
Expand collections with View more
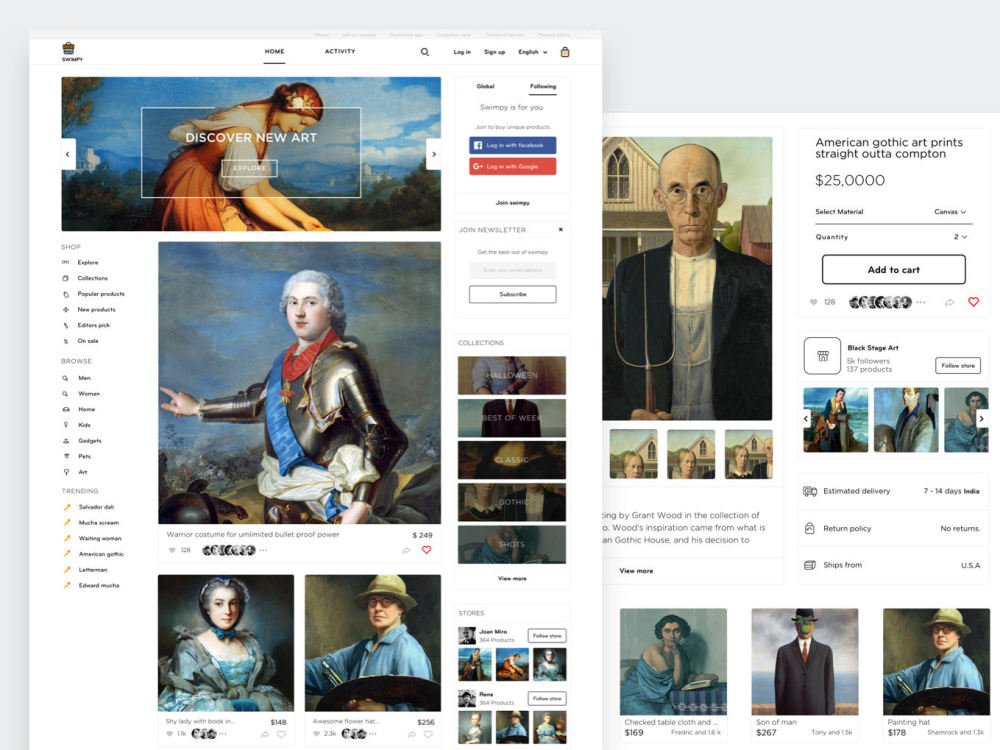click(512, 578)
